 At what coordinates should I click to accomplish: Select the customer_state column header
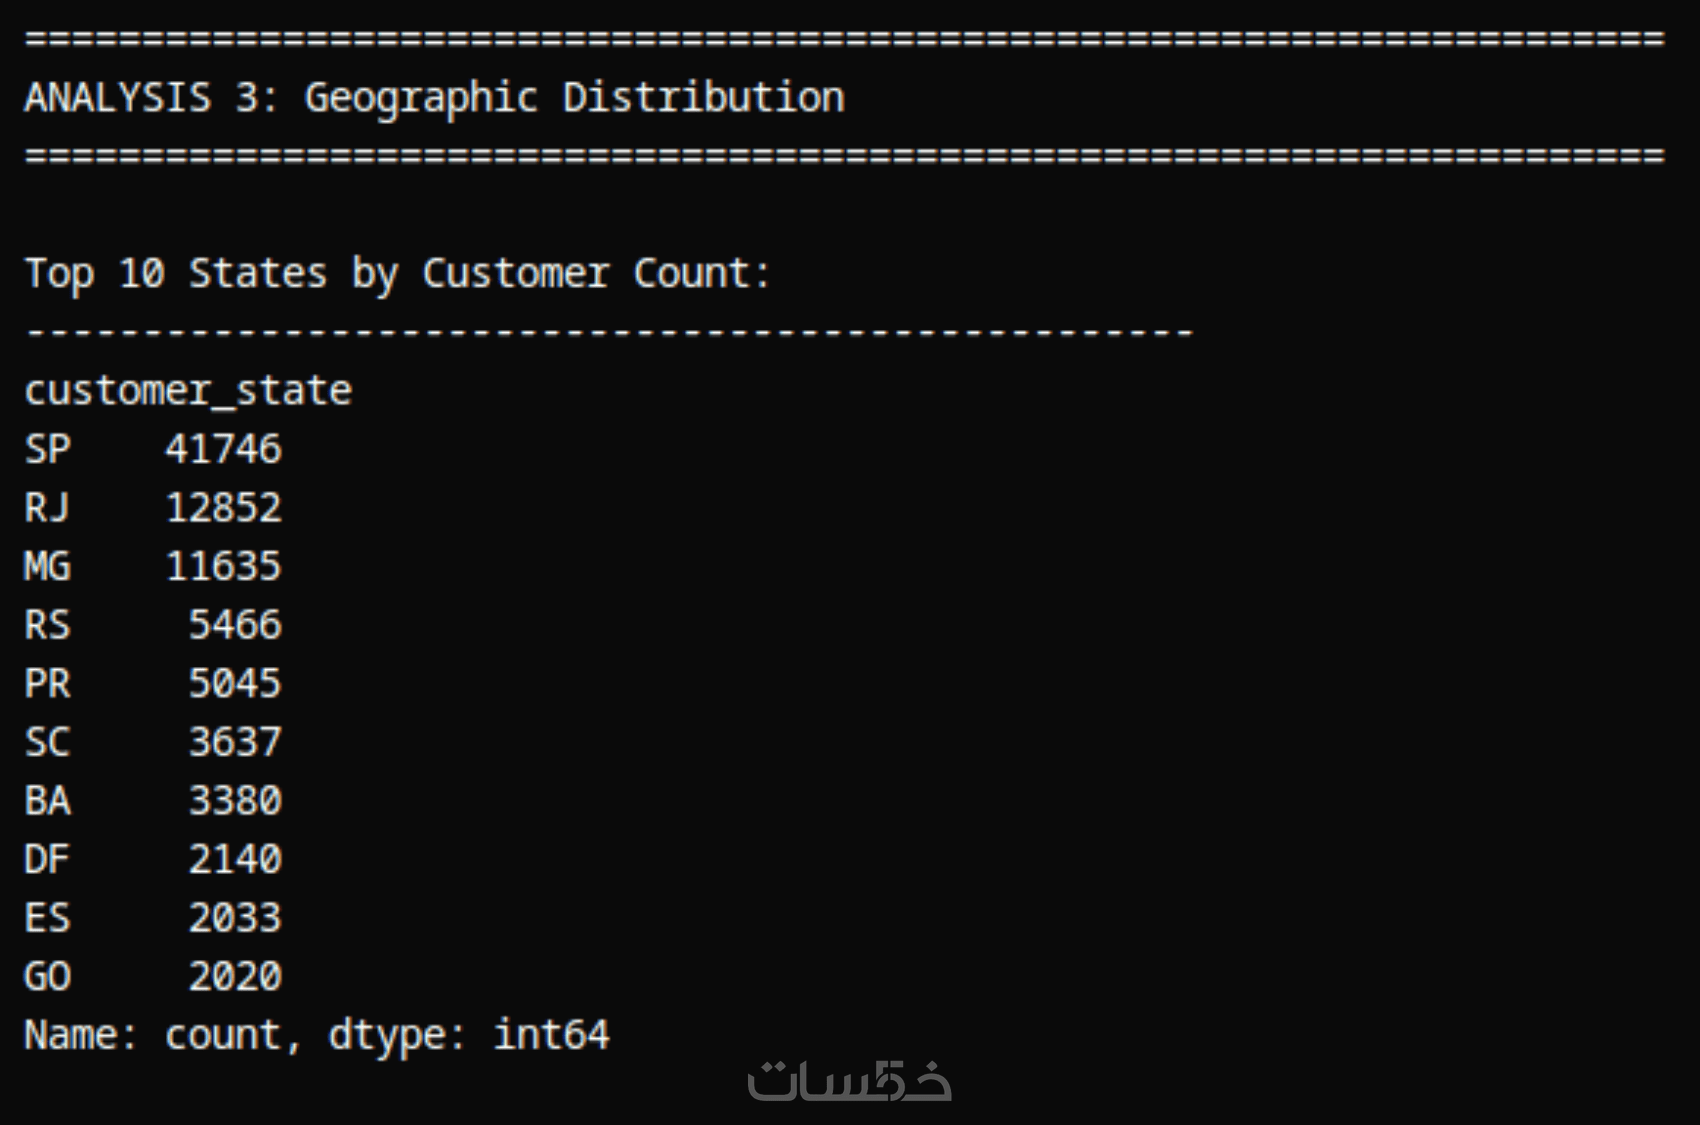point(188,391)
